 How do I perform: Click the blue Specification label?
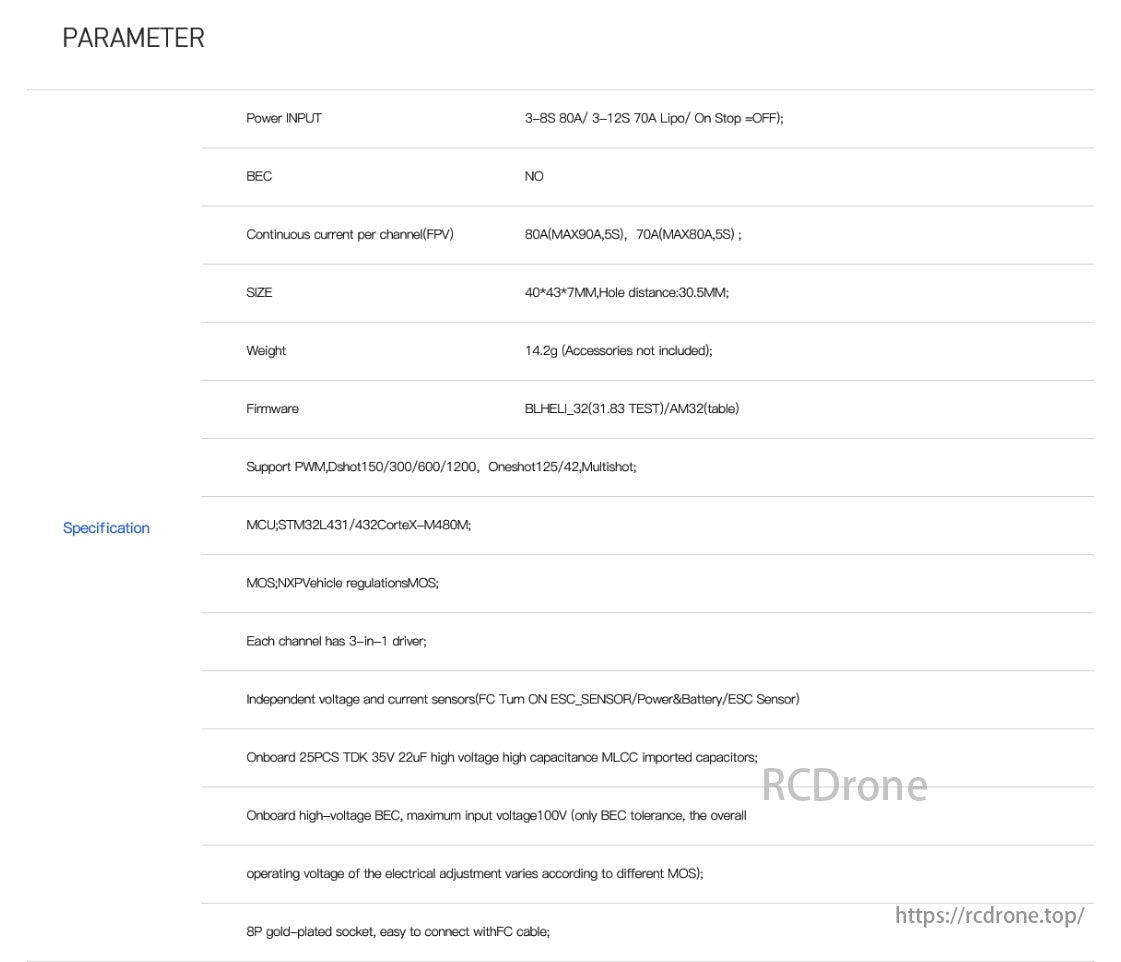tap(106, 528)
